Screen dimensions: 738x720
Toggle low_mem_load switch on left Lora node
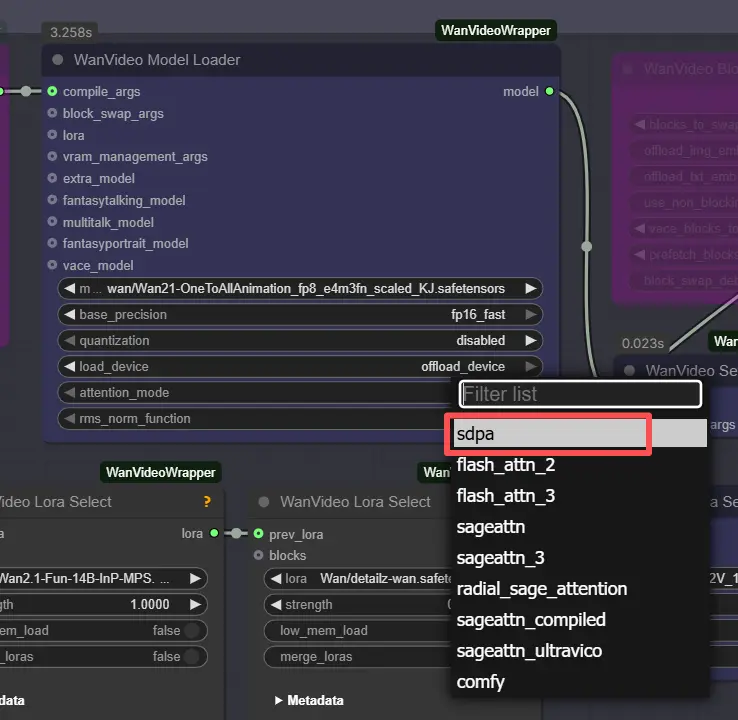coord(194,631)
